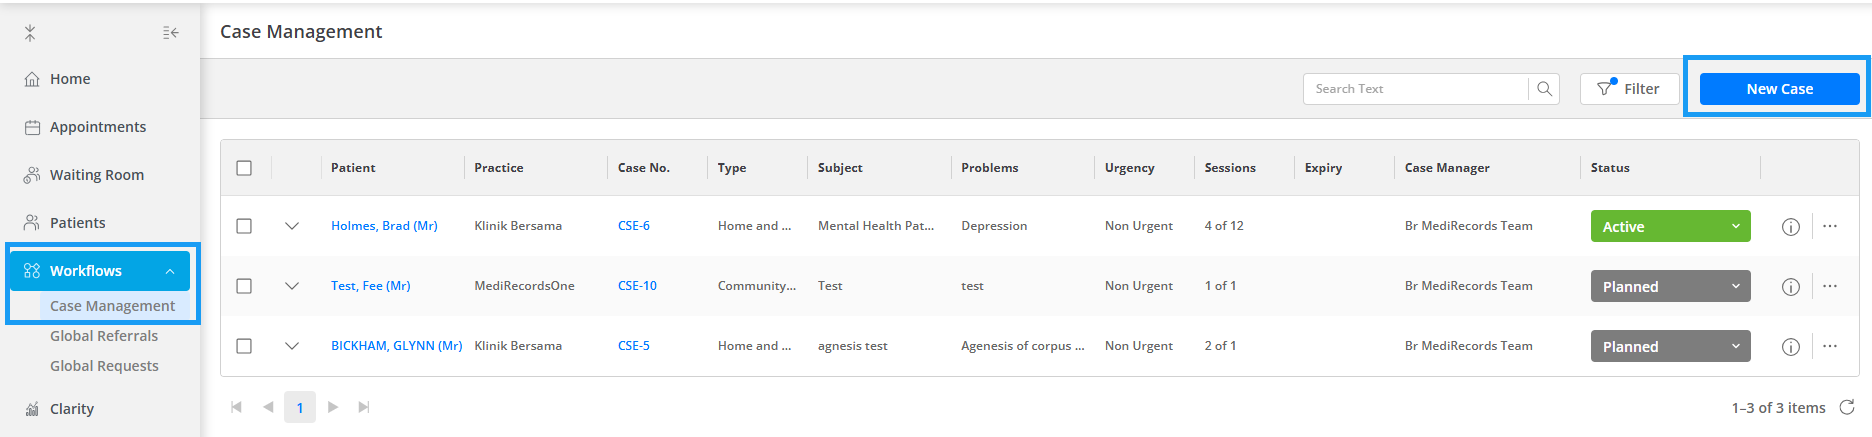Image resolution: width=1872 pixels, height=437 pixels.
Task: Refresh the case list
Action: click(1847, 407)
